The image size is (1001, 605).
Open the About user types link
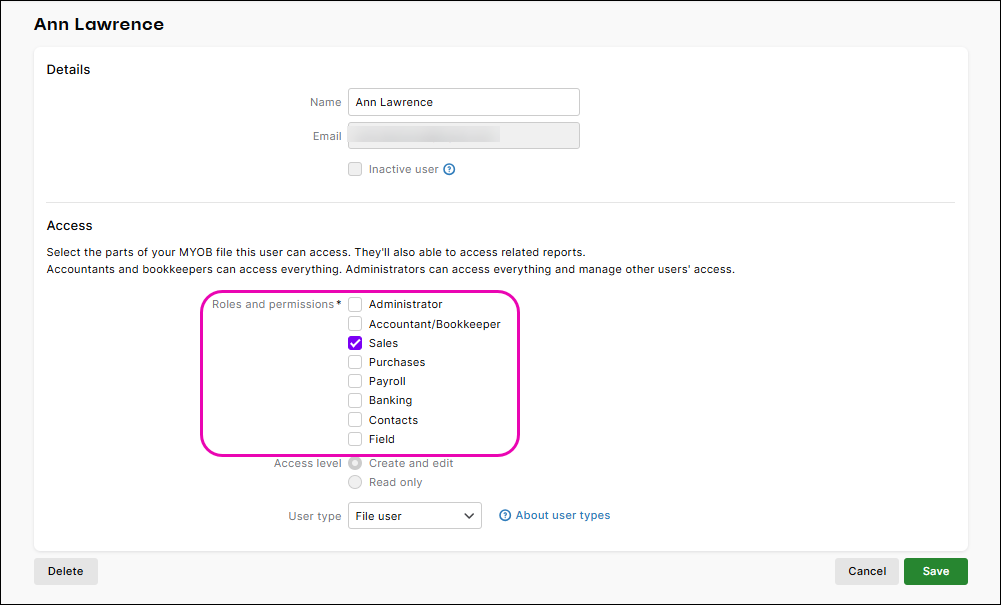click(x=562, y=516)
